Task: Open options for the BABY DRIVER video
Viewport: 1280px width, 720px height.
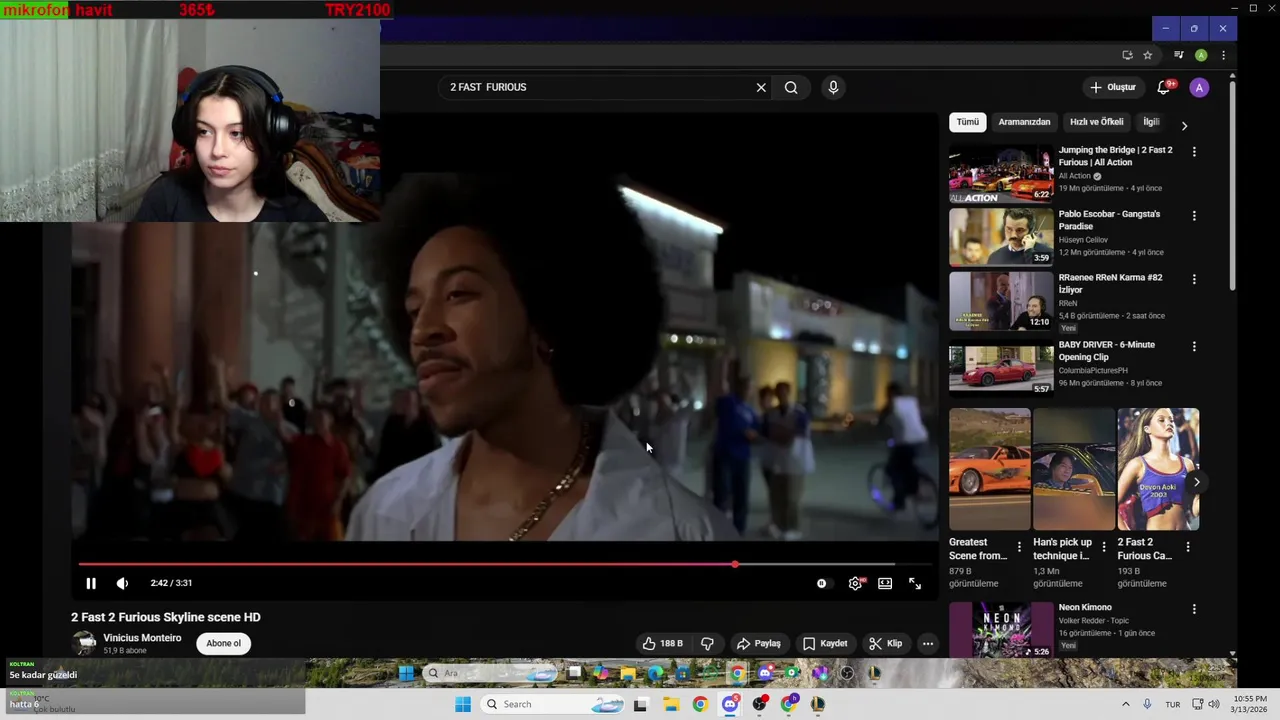Action: pyautogui.click(x=1194, y=346)
